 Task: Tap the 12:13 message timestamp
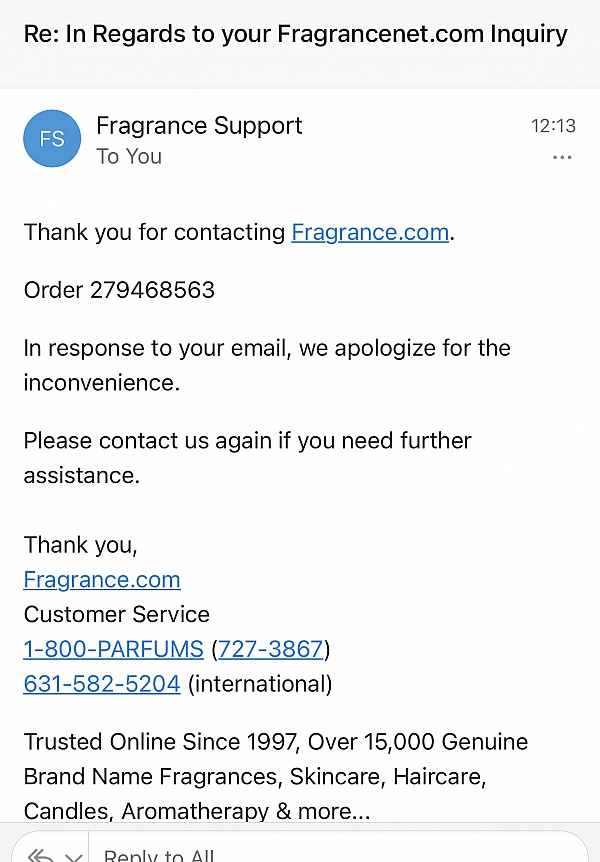pos(553,126)
